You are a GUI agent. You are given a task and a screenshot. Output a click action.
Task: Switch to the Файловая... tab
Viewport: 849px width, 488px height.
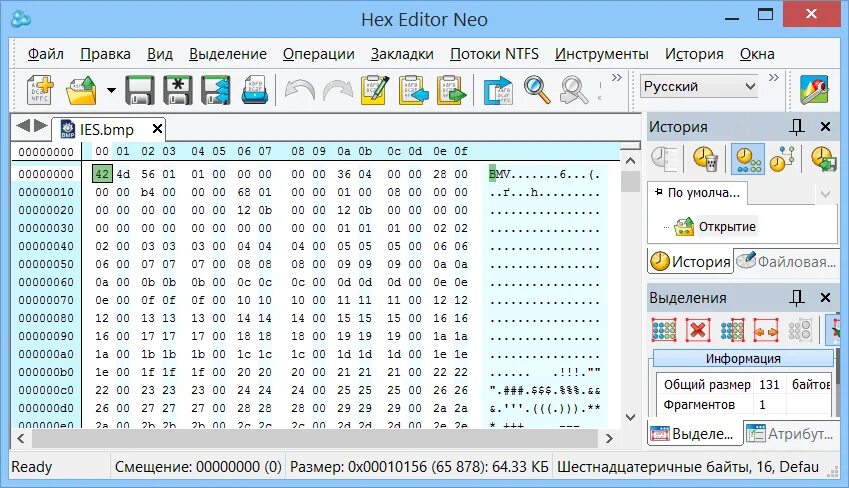tap(787, 262)
